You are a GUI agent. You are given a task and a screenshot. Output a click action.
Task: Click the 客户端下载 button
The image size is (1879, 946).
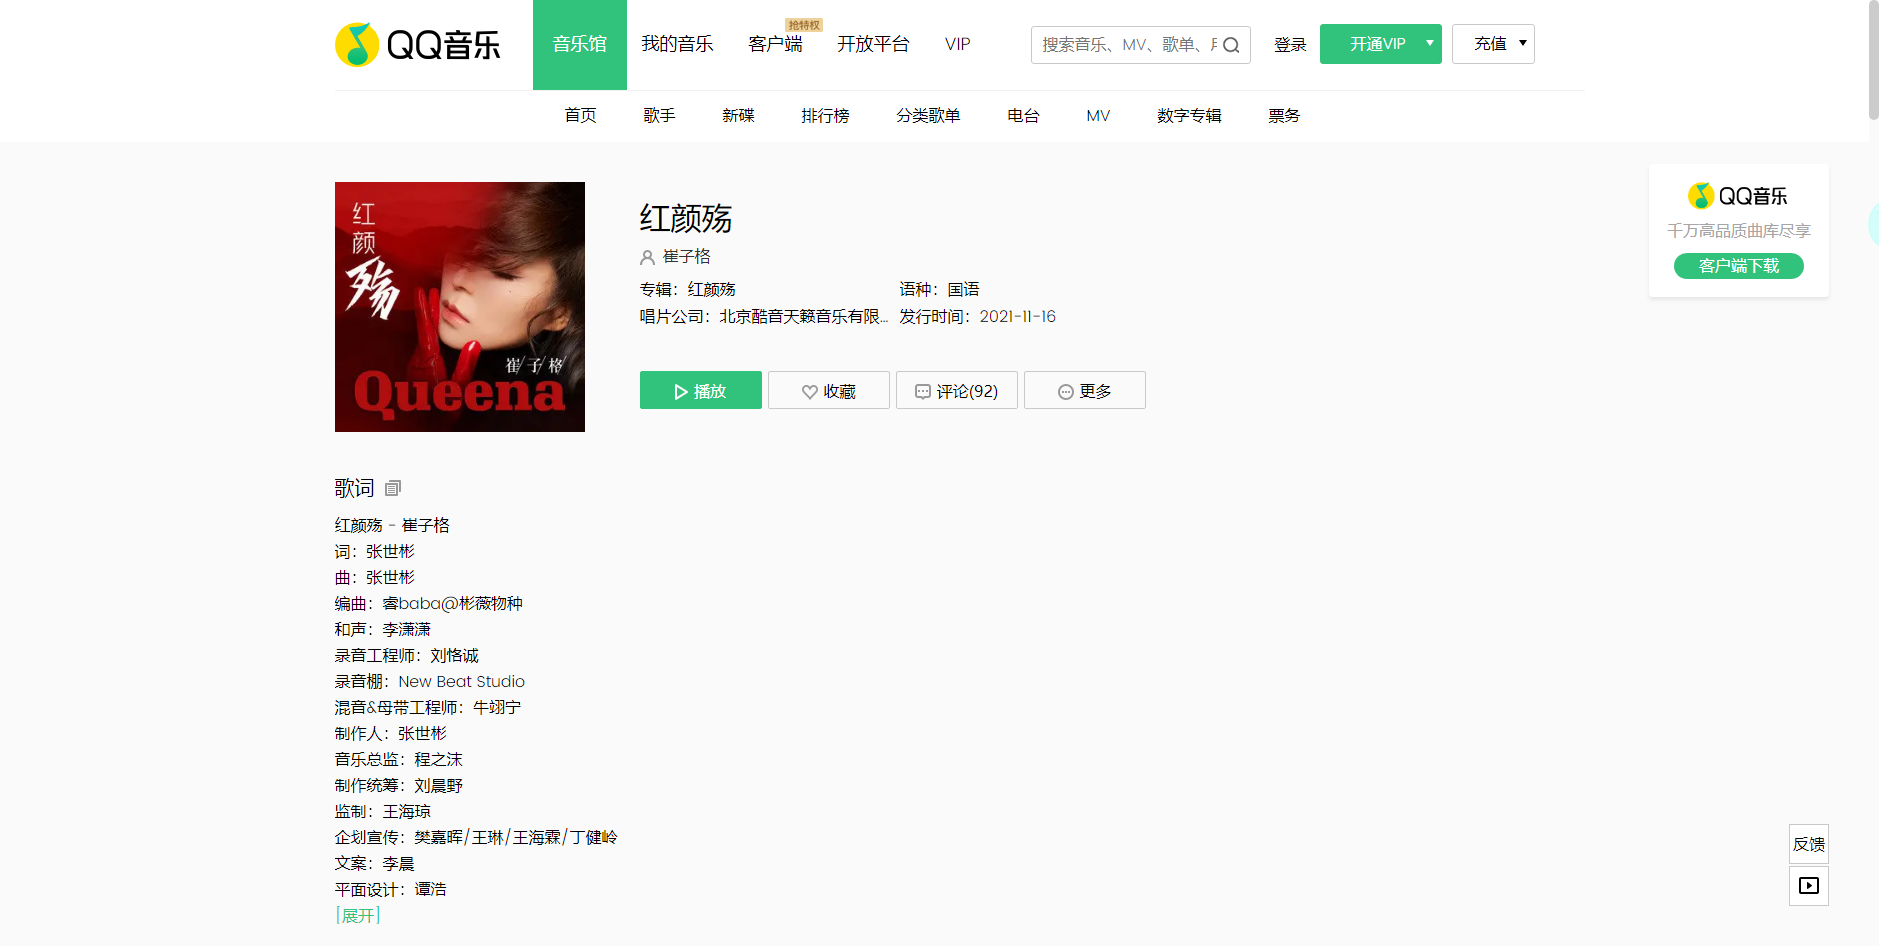[1738, 266]
